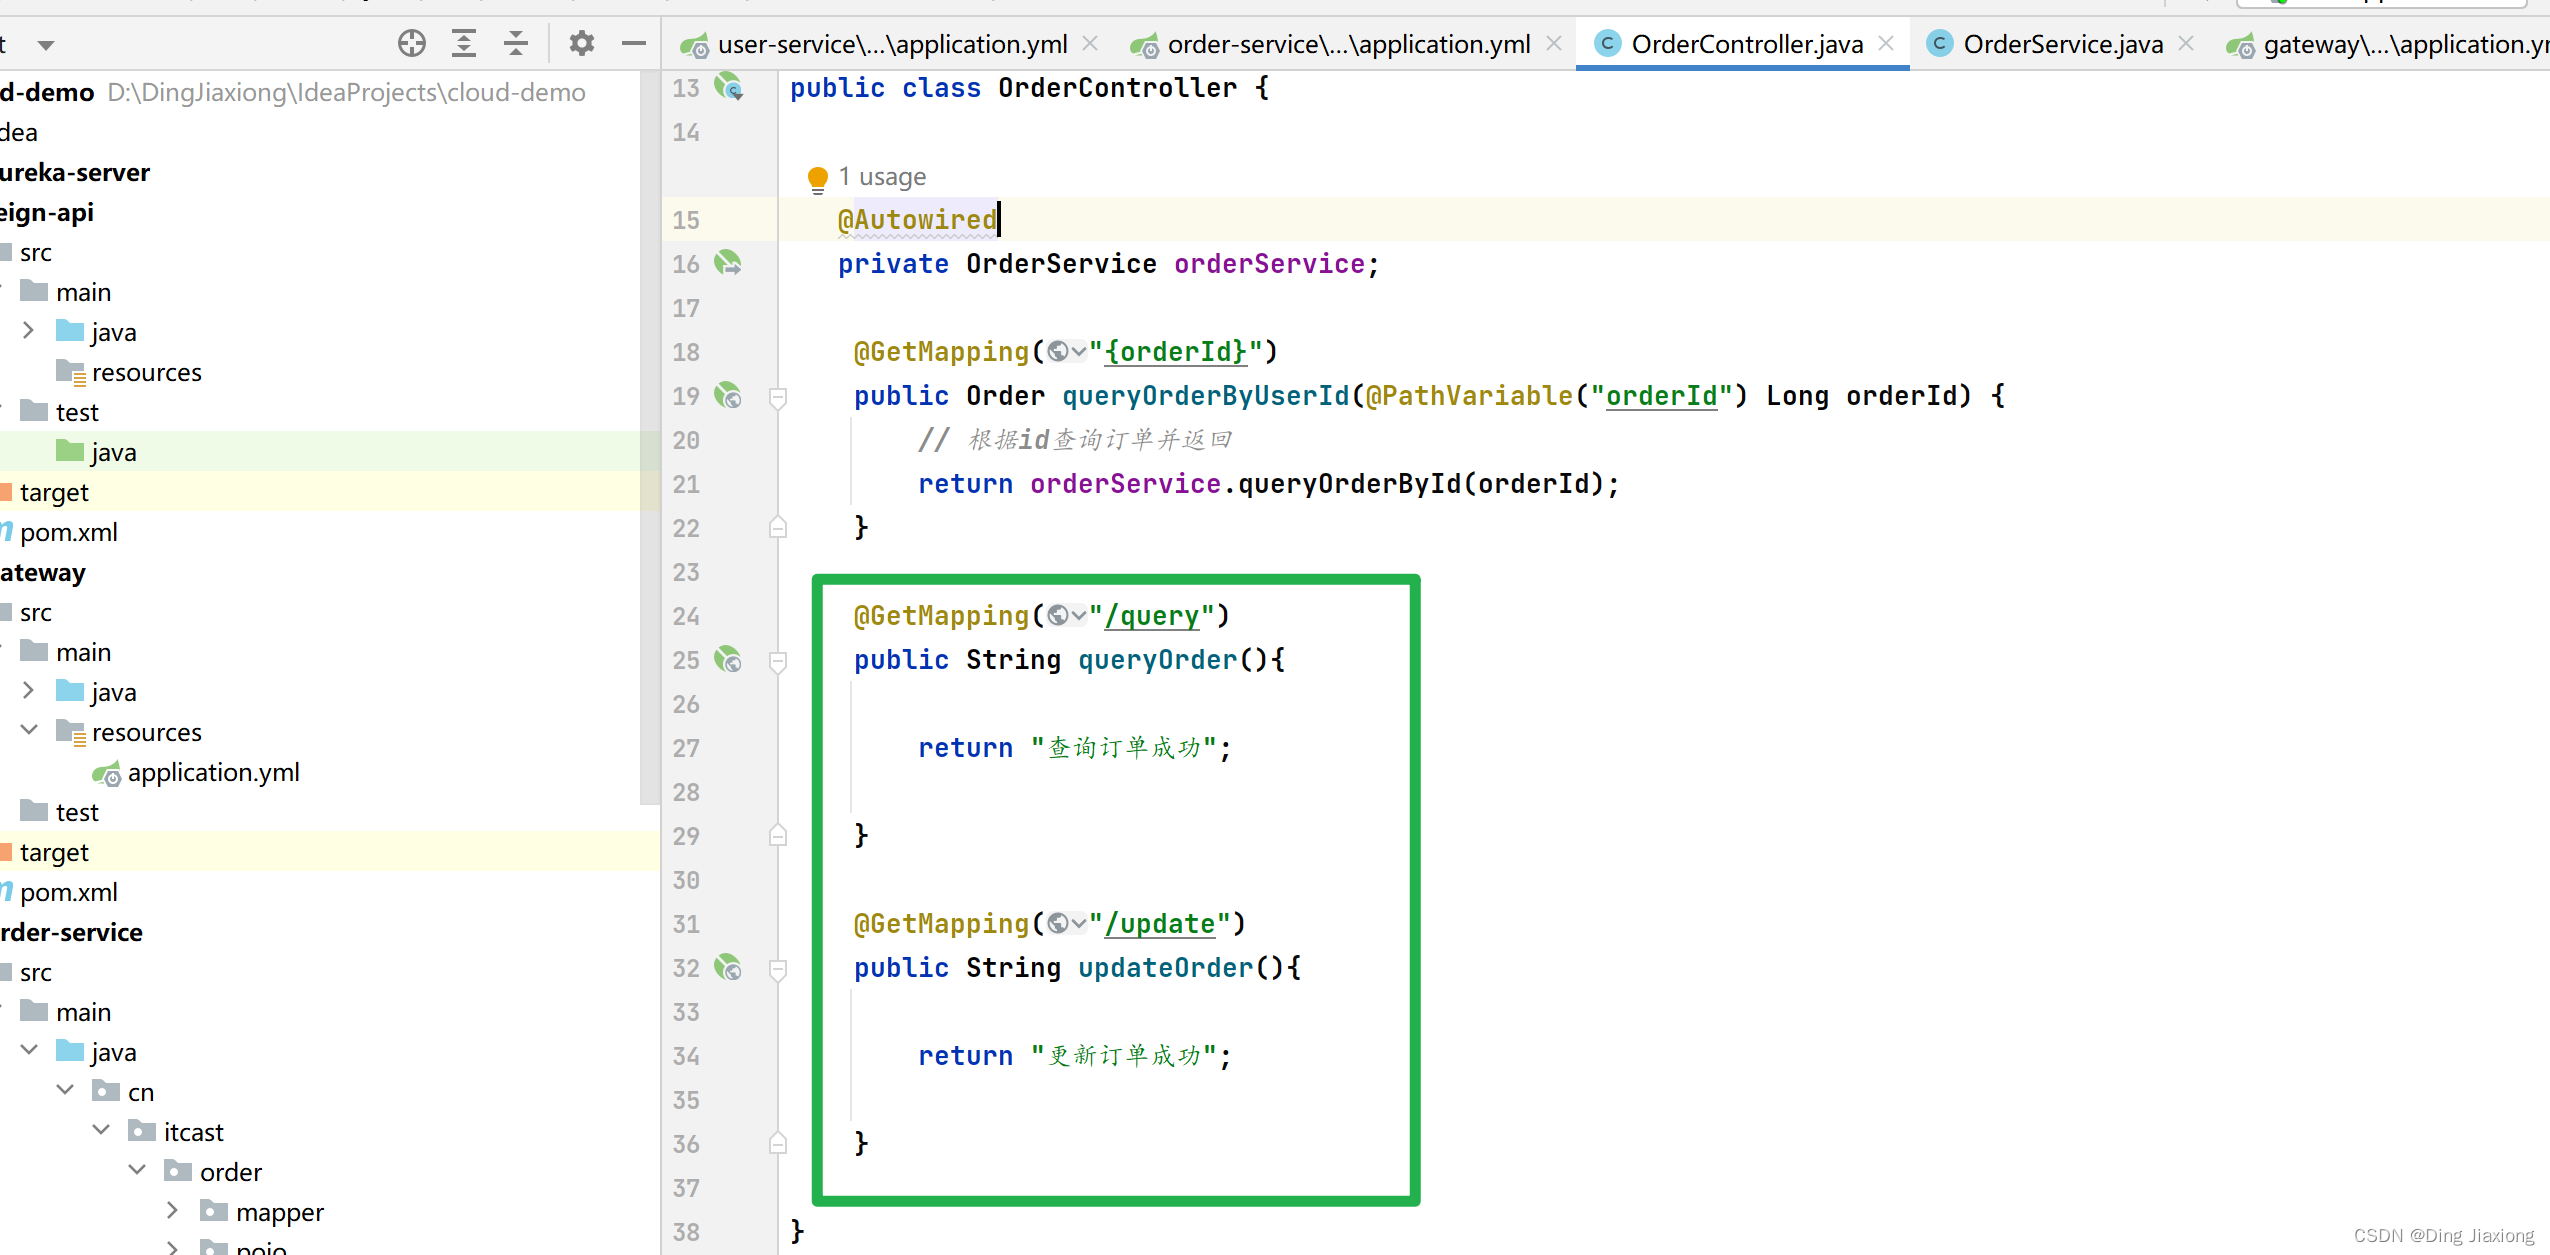Viewport: 2550px width, 1255px height.
Task: Select the gateway module in project tree
Action: [43, 572]
